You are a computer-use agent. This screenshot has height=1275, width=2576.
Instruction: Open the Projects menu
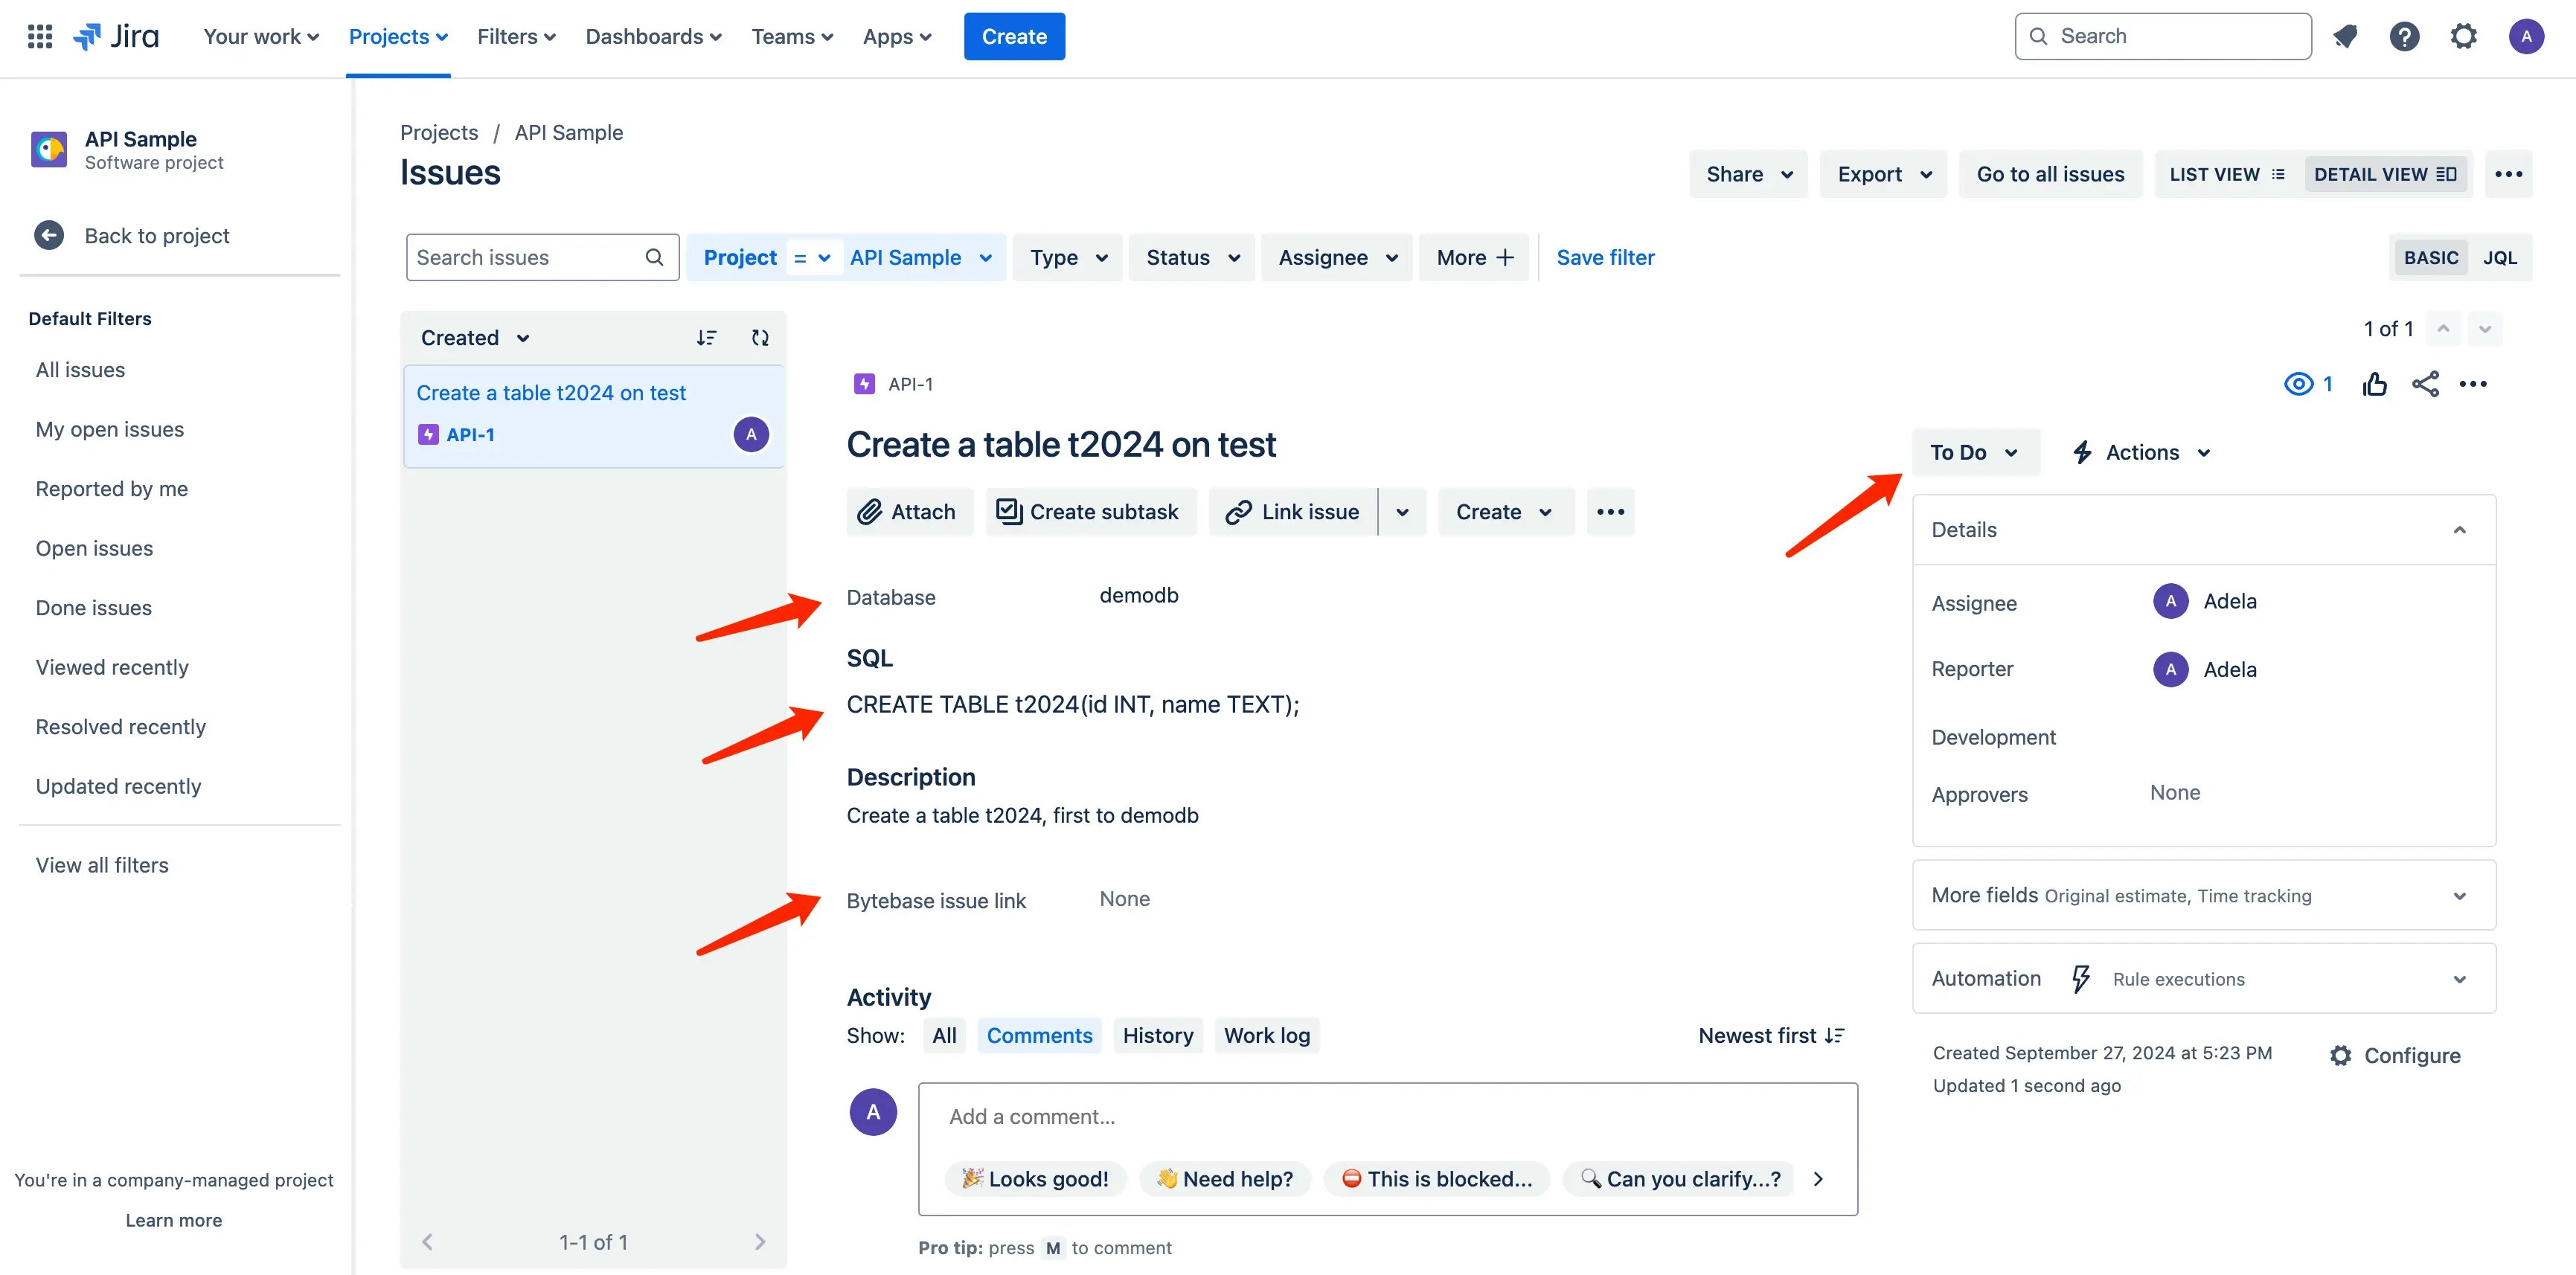click(x=397, y=36)
